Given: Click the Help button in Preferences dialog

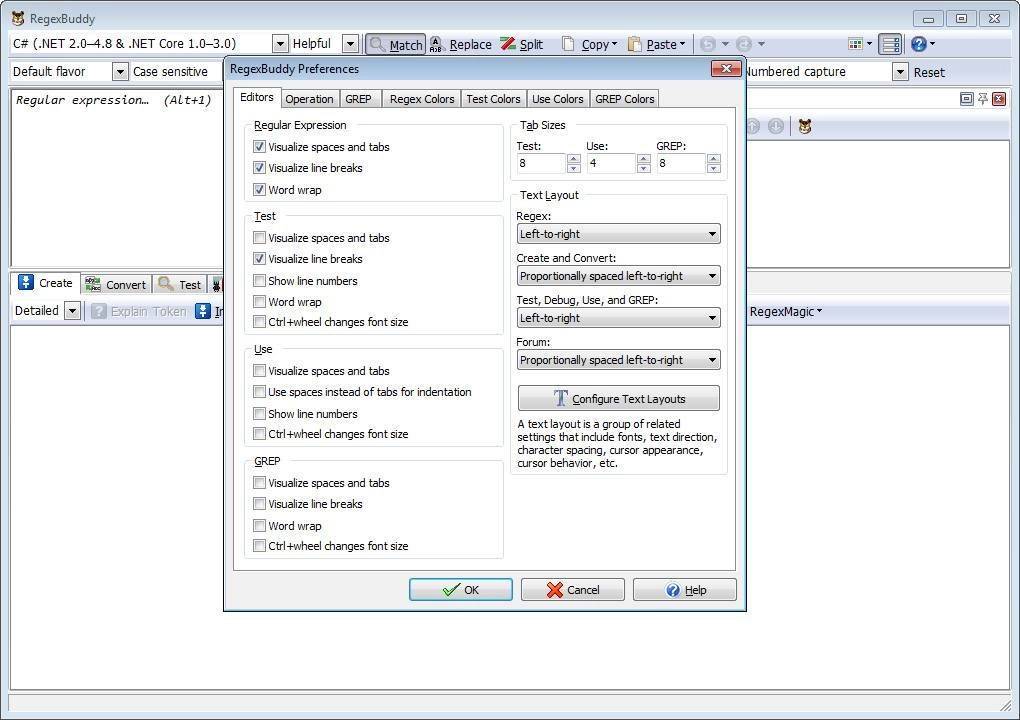Looking at the screenshot, I should coord(685,590).
